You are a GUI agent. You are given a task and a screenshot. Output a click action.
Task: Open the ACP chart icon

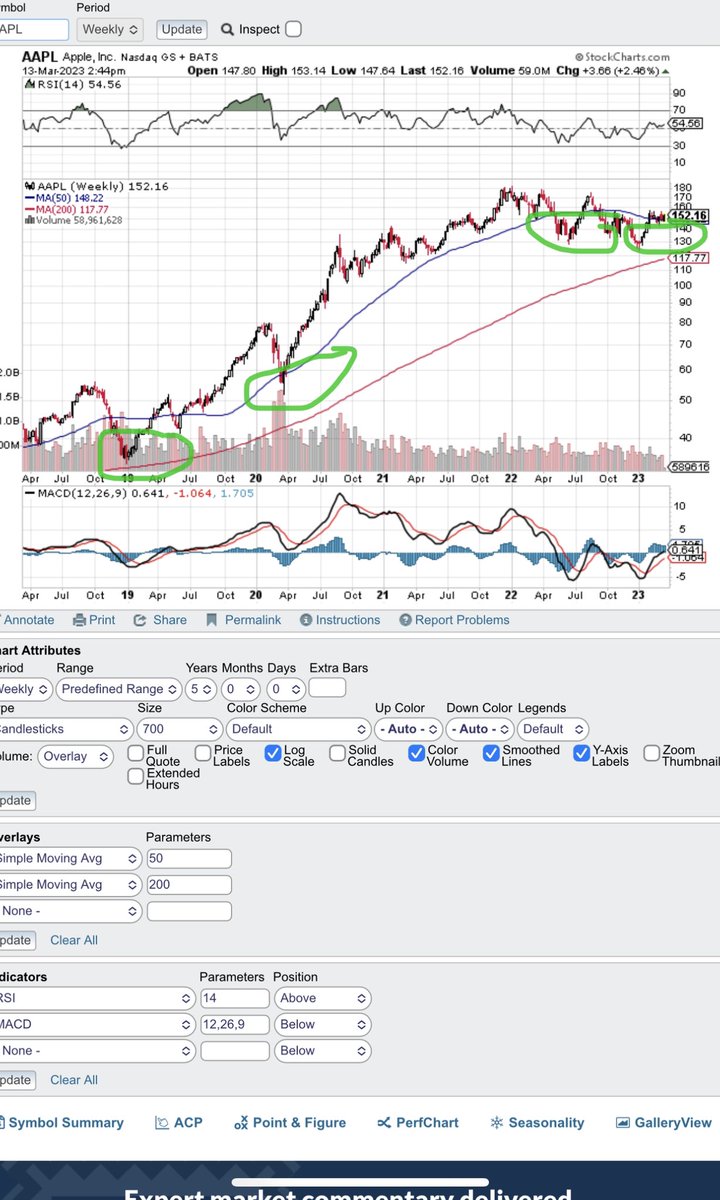[x=162, y=1123]
